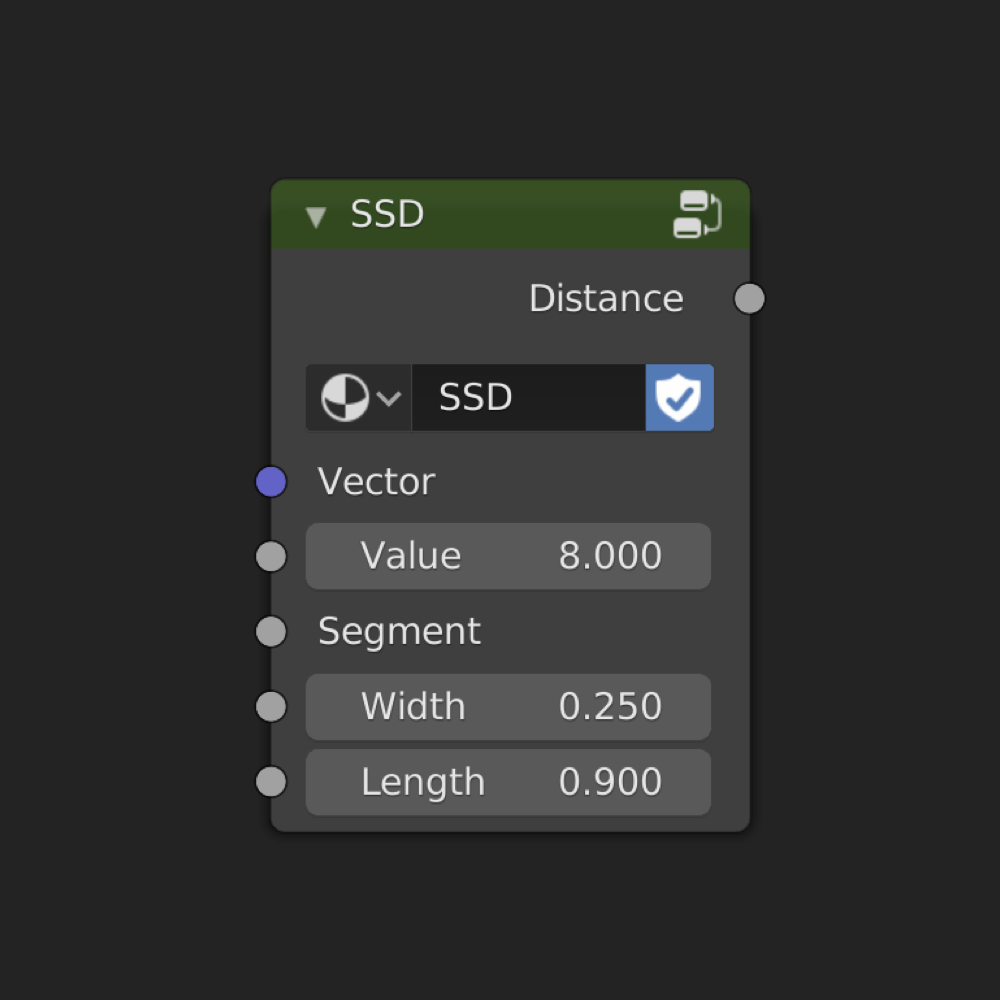Click the Vector input label
Screen dimensions: 1000x1000
point(376,482)
